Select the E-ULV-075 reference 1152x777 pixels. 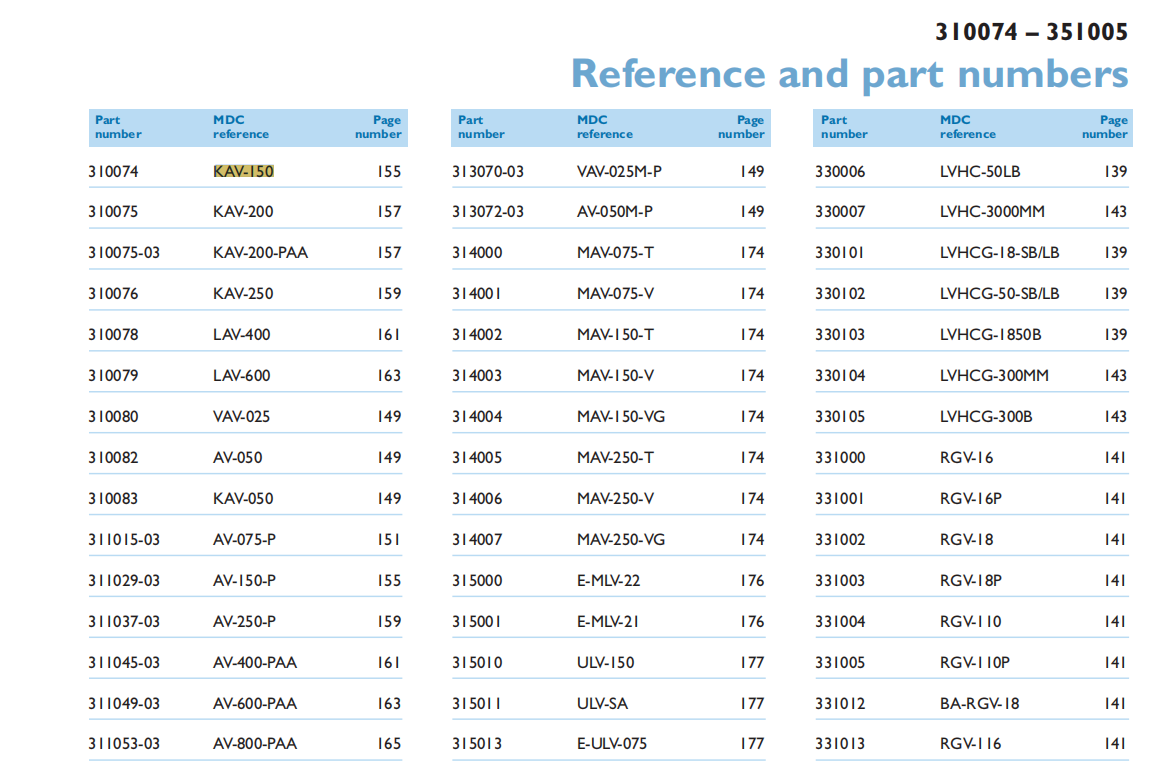612,744
